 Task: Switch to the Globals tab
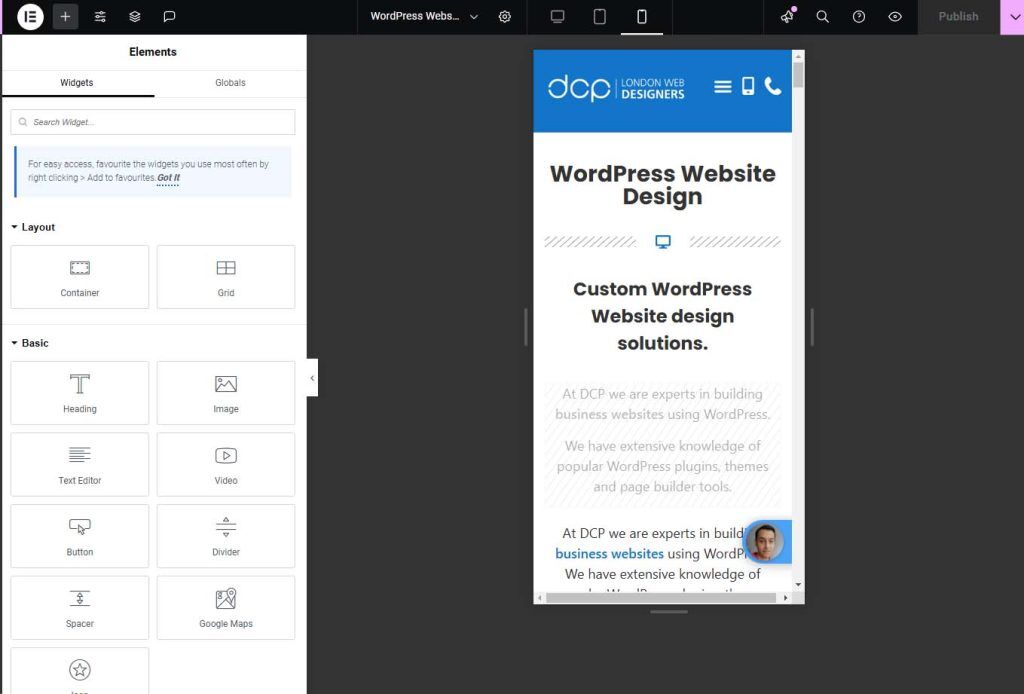point(231,83)
